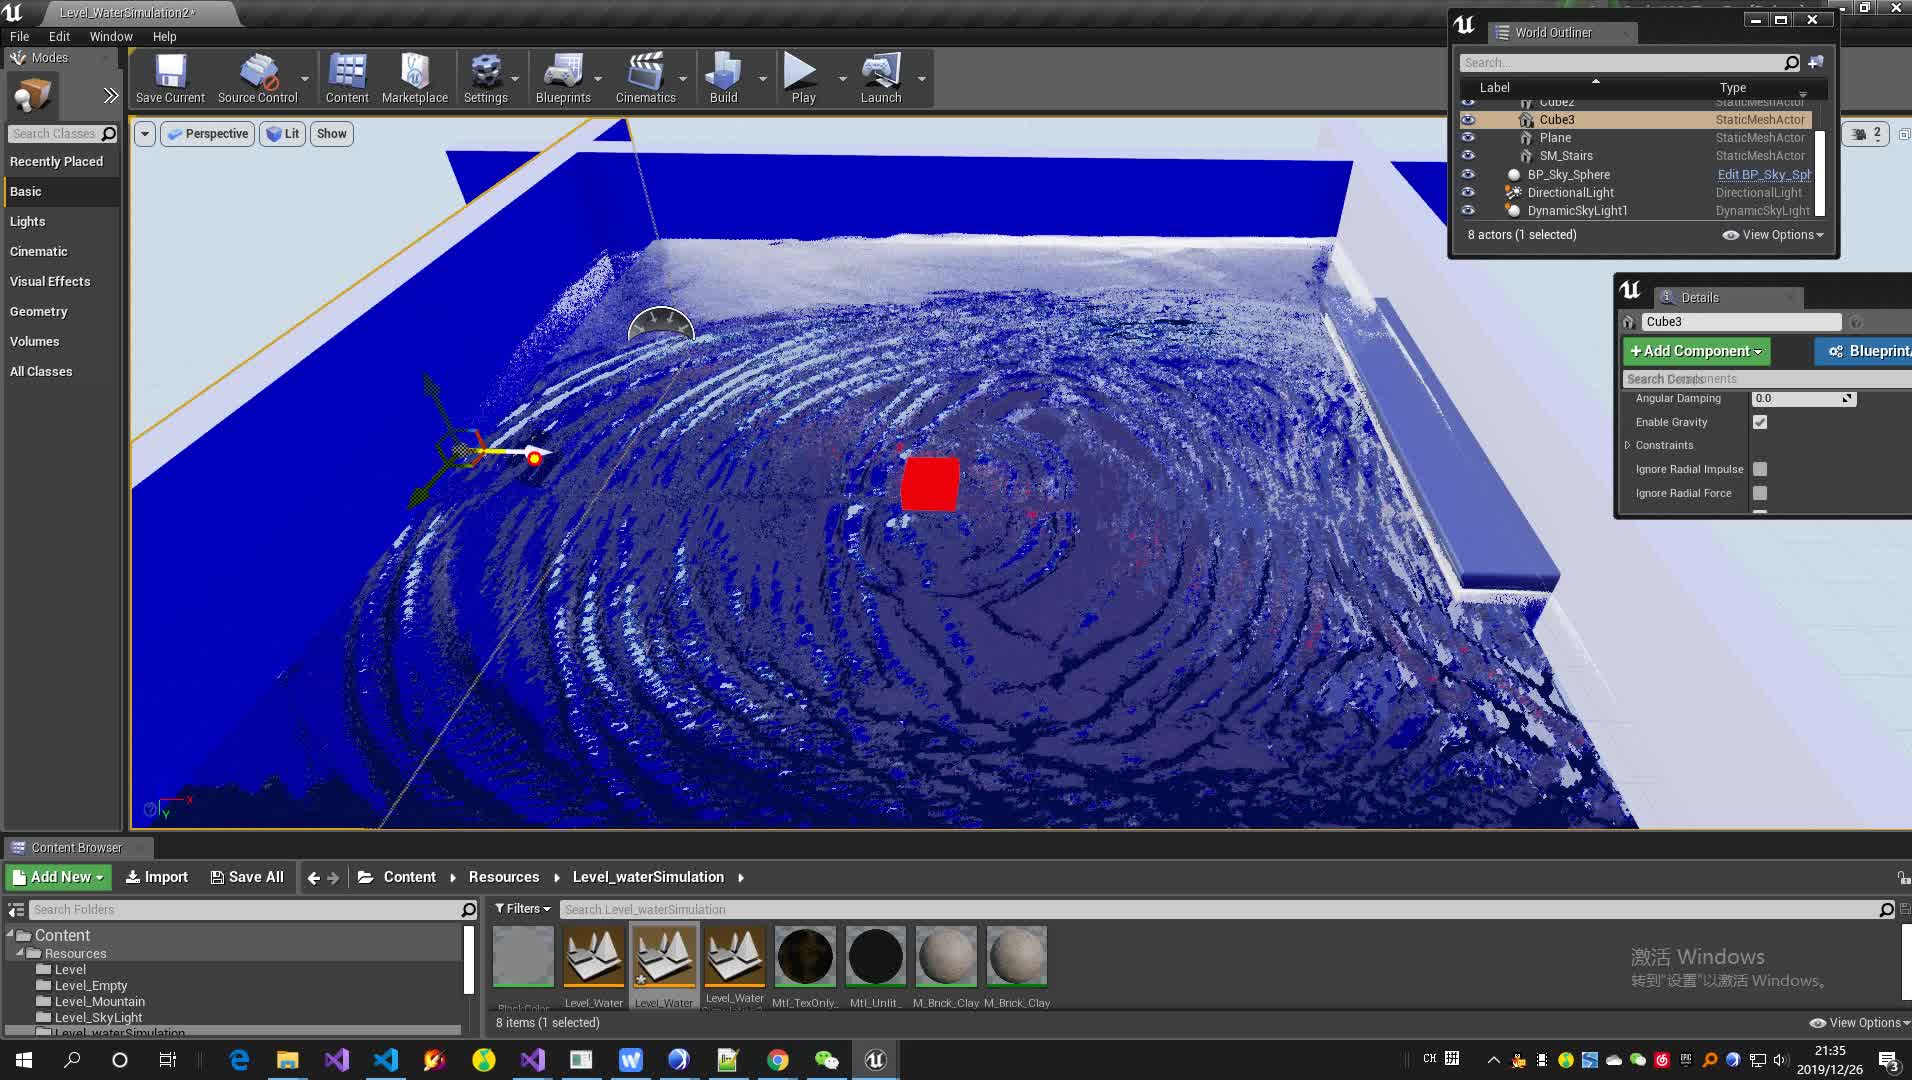Open Source Control toolbar icon
This screenshot has width=1912, height=1080.
click(x=257, y=78)
